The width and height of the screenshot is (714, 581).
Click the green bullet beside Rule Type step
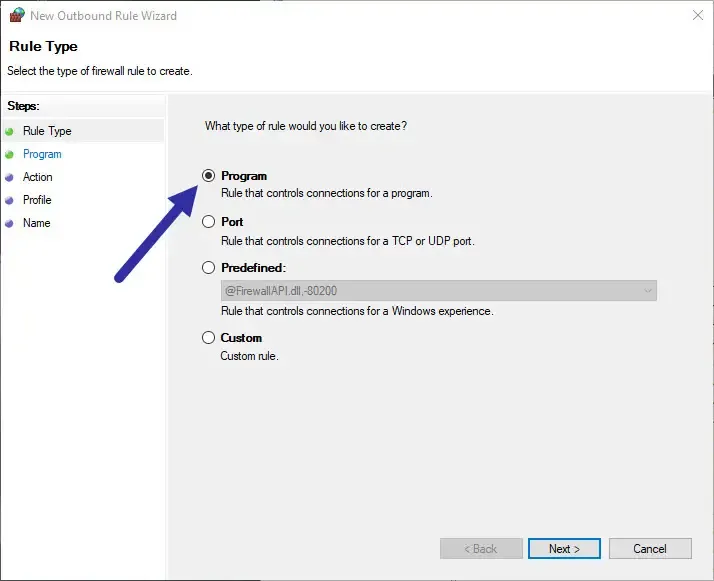pos(10,131)
